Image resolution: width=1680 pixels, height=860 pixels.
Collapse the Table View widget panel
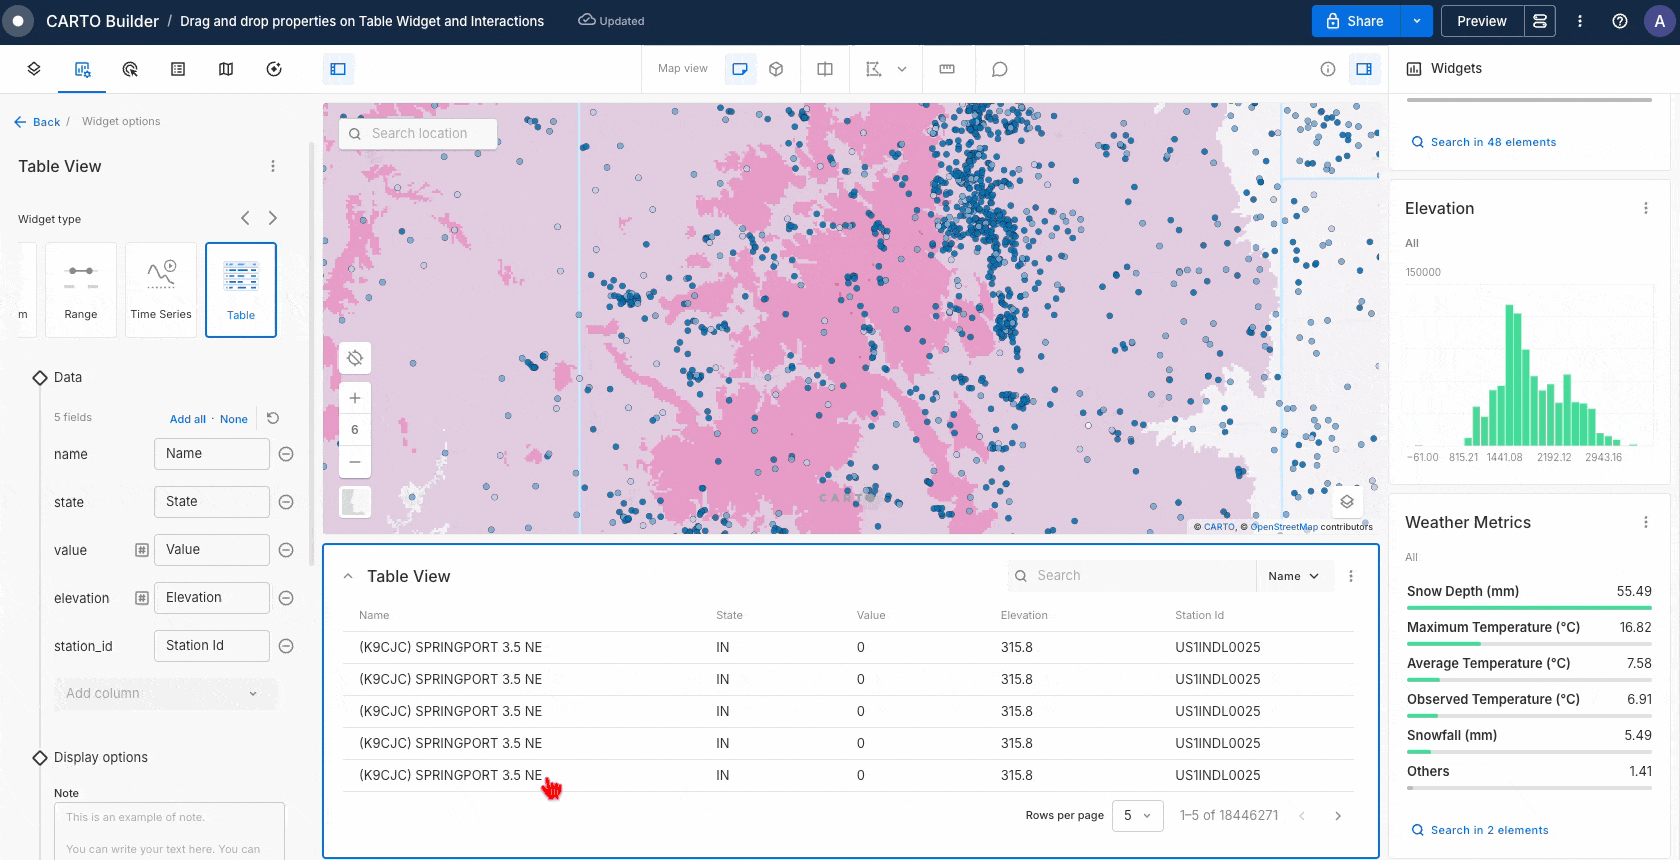click(x=348, y=576)
